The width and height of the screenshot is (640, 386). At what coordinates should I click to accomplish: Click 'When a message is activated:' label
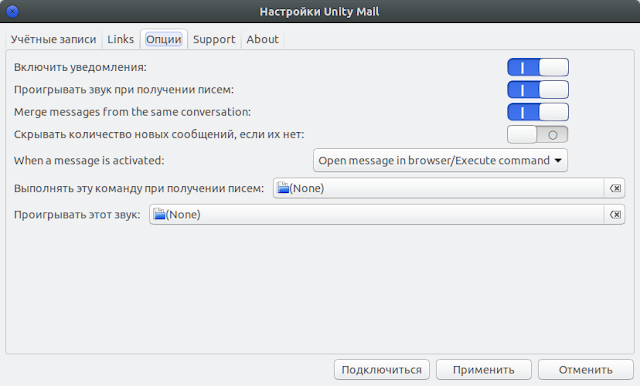(x=89, y=160)
